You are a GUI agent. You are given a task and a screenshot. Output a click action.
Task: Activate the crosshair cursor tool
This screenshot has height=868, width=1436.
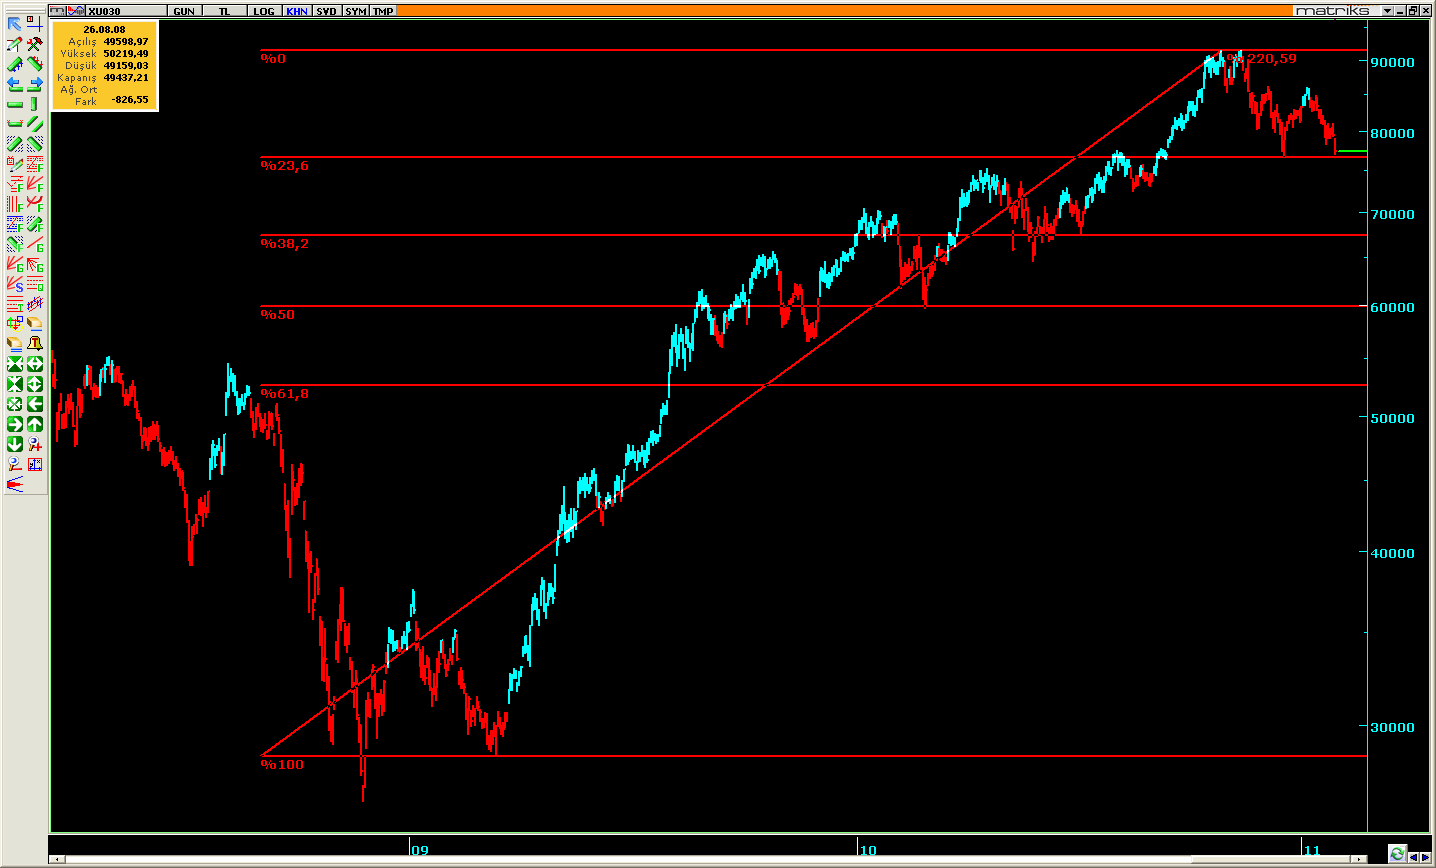34,24
